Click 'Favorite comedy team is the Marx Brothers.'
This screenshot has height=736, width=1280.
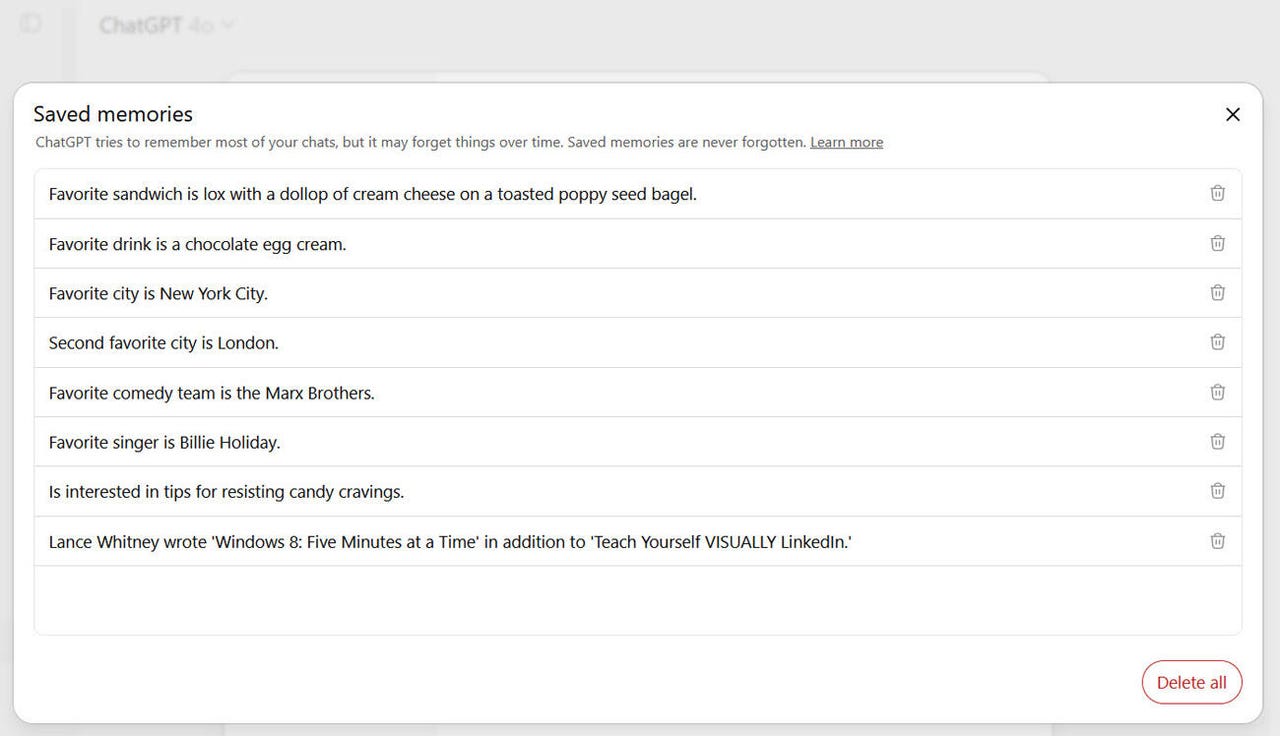(x=211, y=393)
